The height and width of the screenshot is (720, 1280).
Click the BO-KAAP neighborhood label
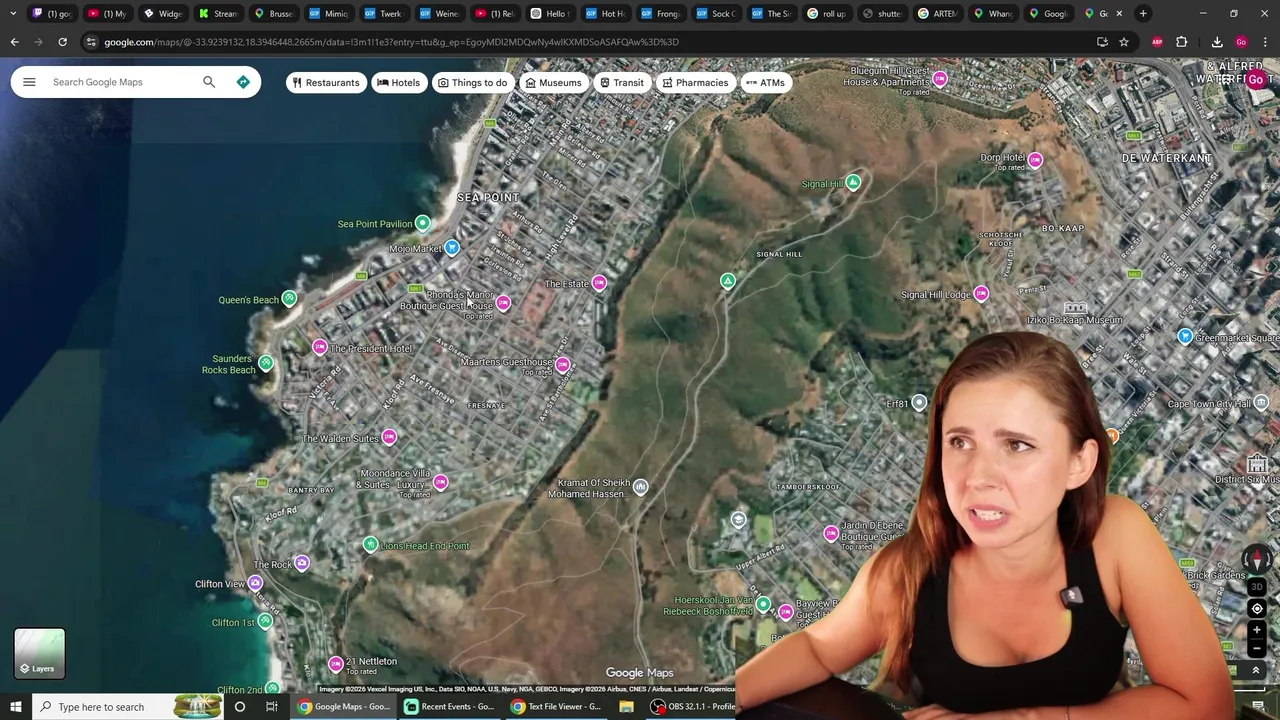coord(1063,229)
